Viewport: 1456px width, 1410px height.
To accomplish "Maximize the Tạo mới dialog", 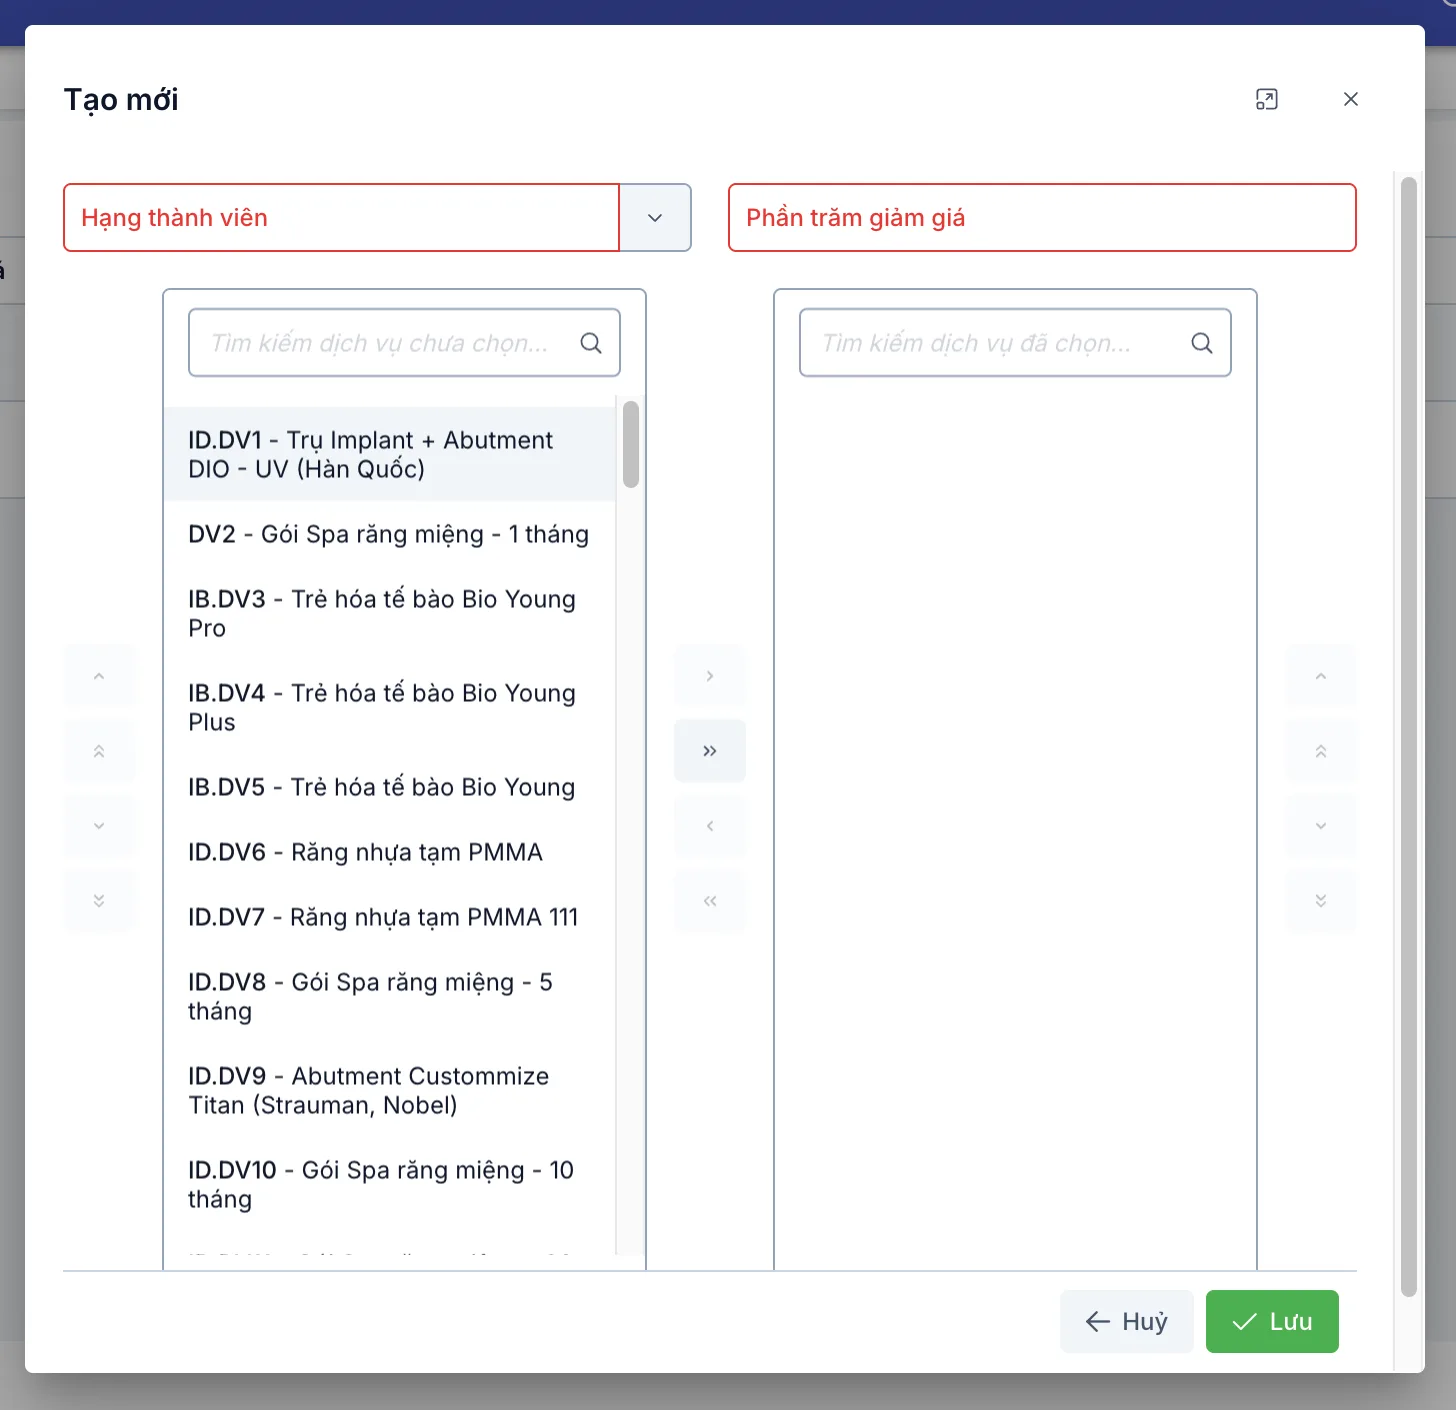I will pos(1267,99).
